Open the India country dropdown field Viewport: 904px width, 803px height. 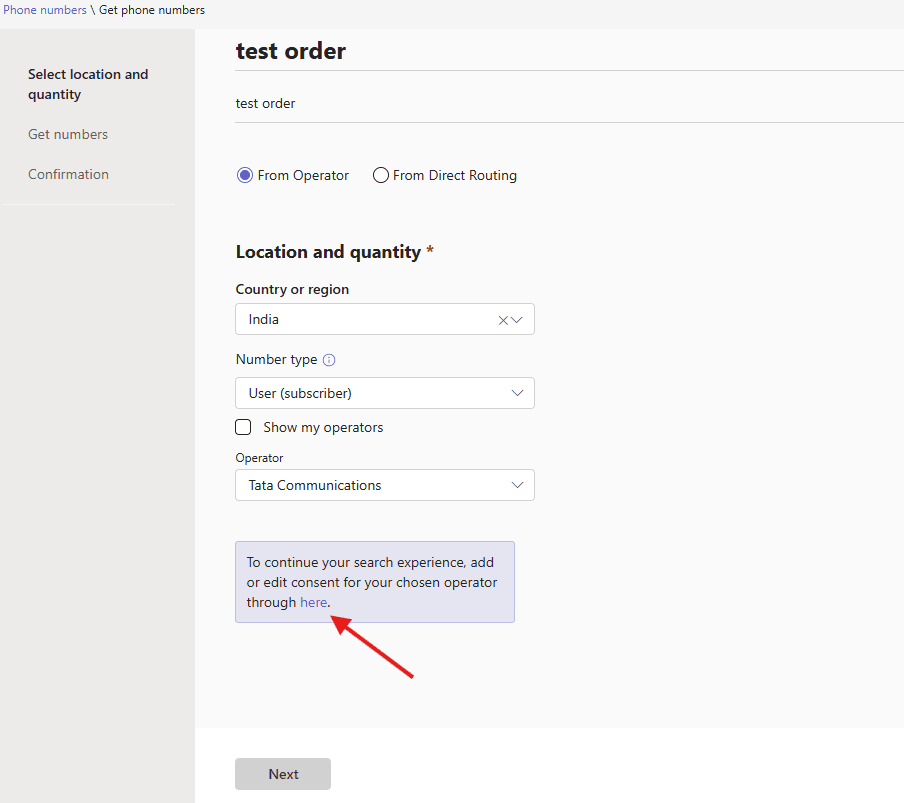point(365,320)
